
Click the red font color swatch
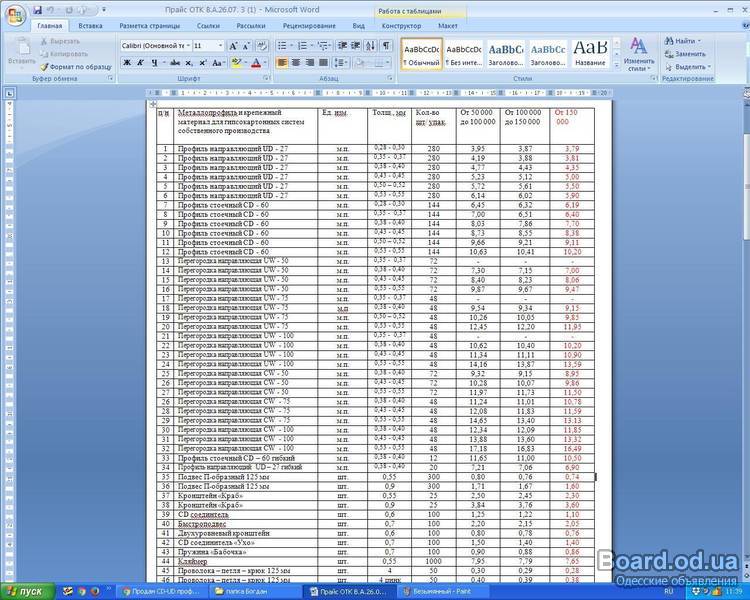pyautogui.click(x=255, y=62)
